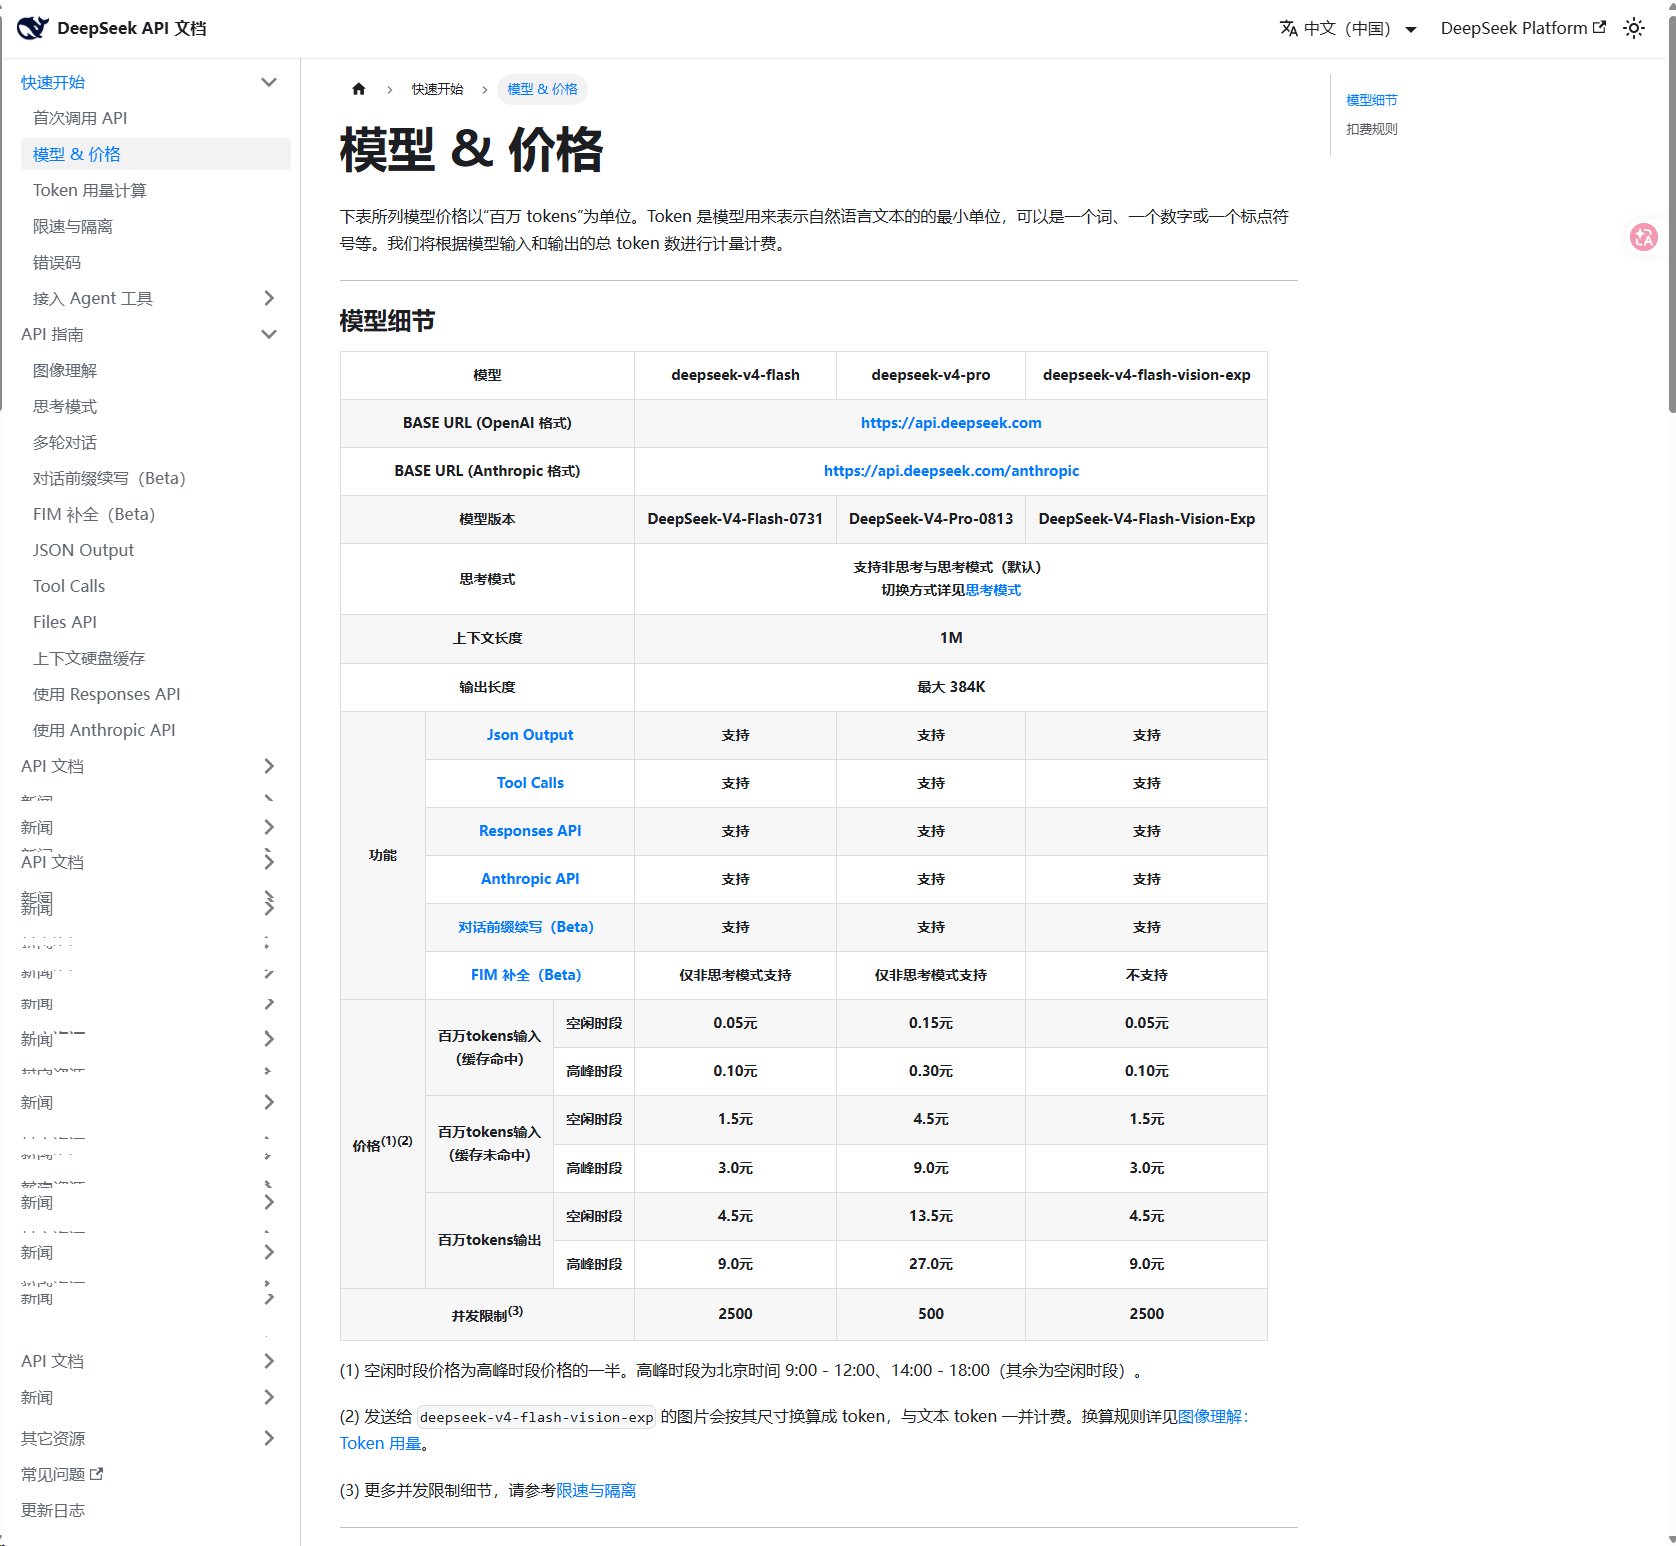
Task: Click the 最大 384K output length cell
Action: (x=951, y=687)
